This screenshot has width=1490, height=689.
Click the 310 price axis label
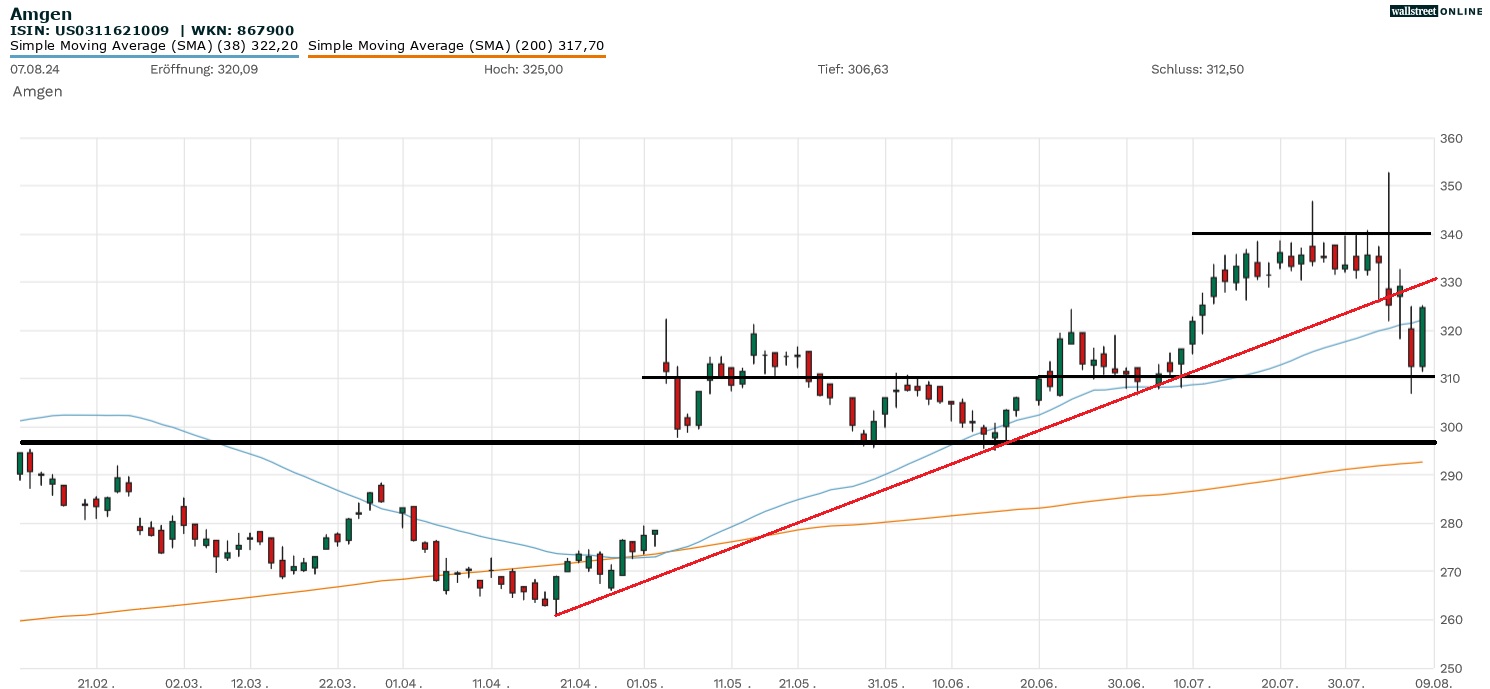[x=1451, y=379]
